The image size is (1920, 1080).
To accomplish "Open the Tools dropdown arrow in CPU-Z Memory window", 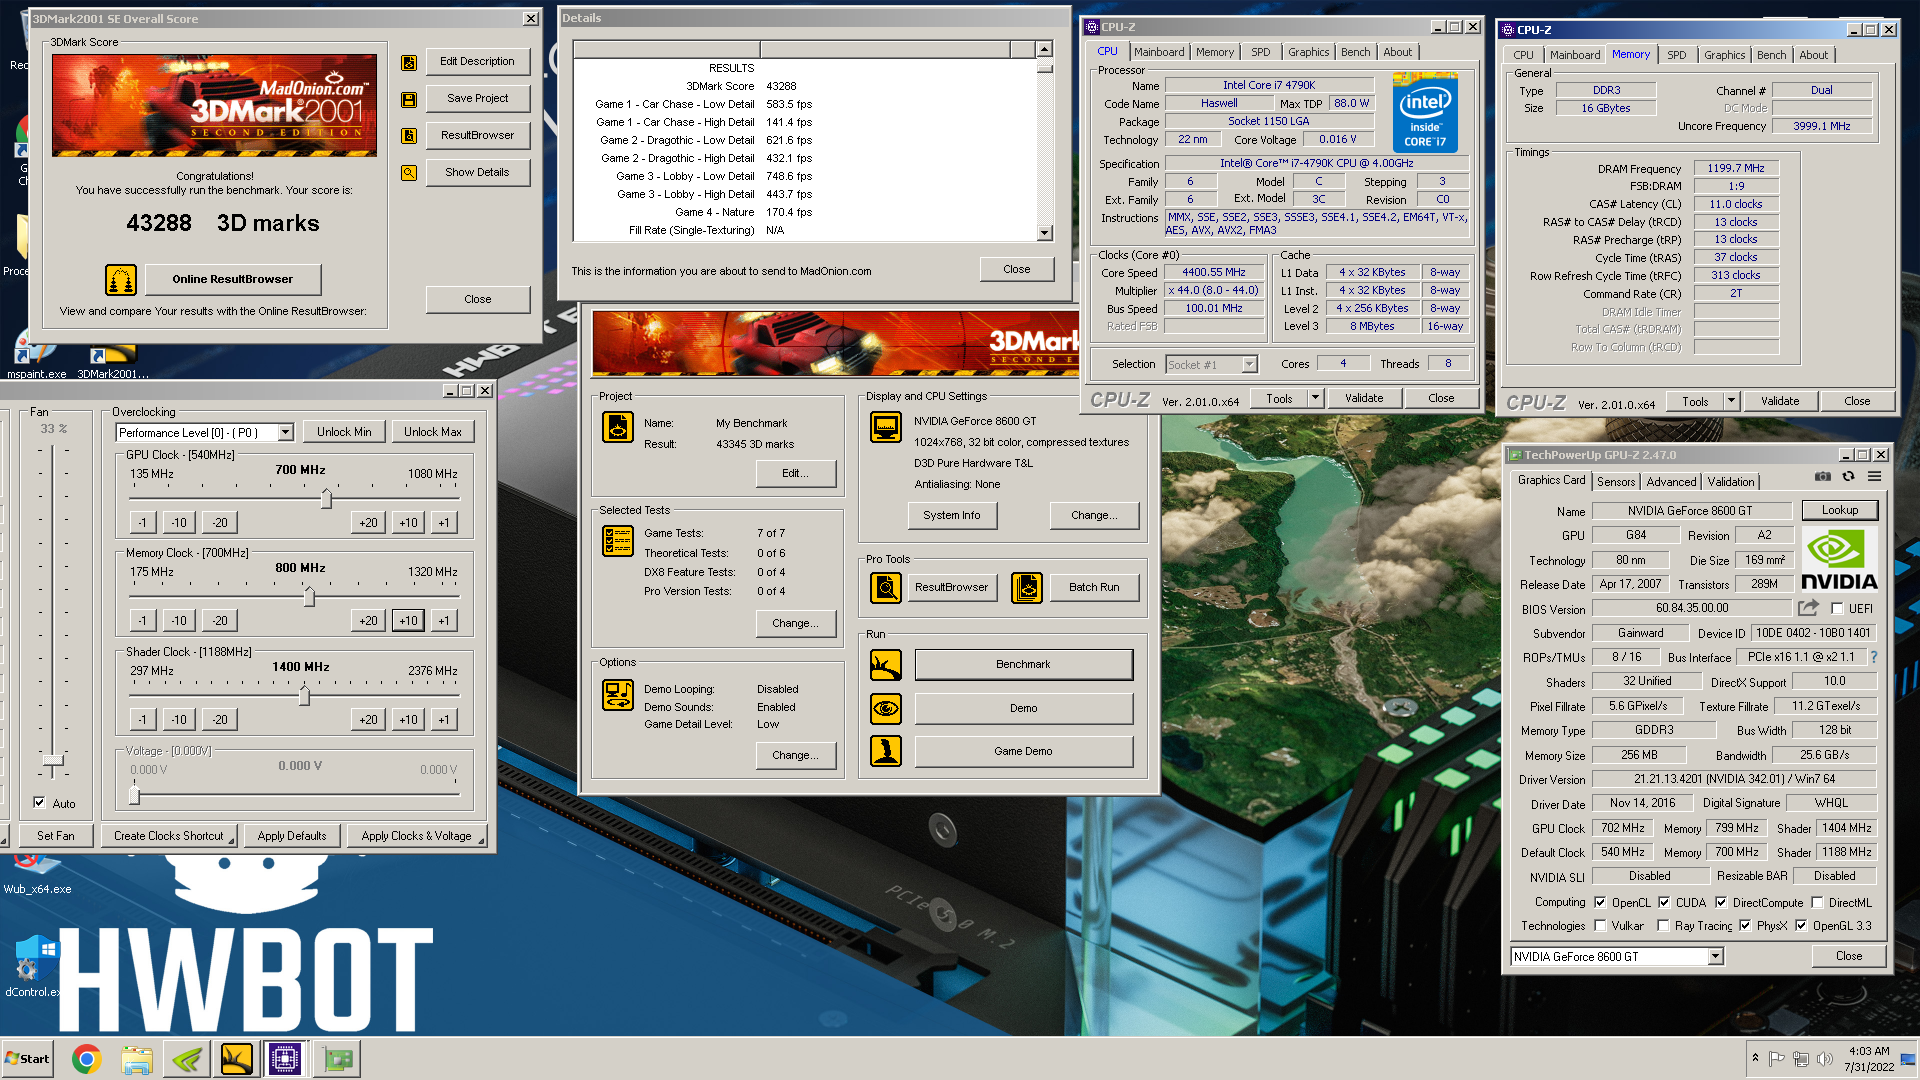I will click(1731, 401).
